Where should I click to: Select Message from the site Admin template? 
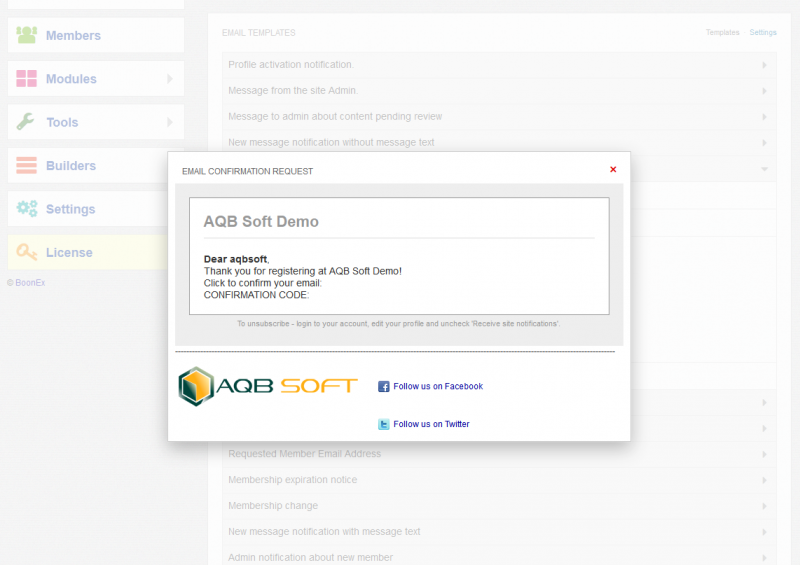pyautogui.click(x=293, y=90)
